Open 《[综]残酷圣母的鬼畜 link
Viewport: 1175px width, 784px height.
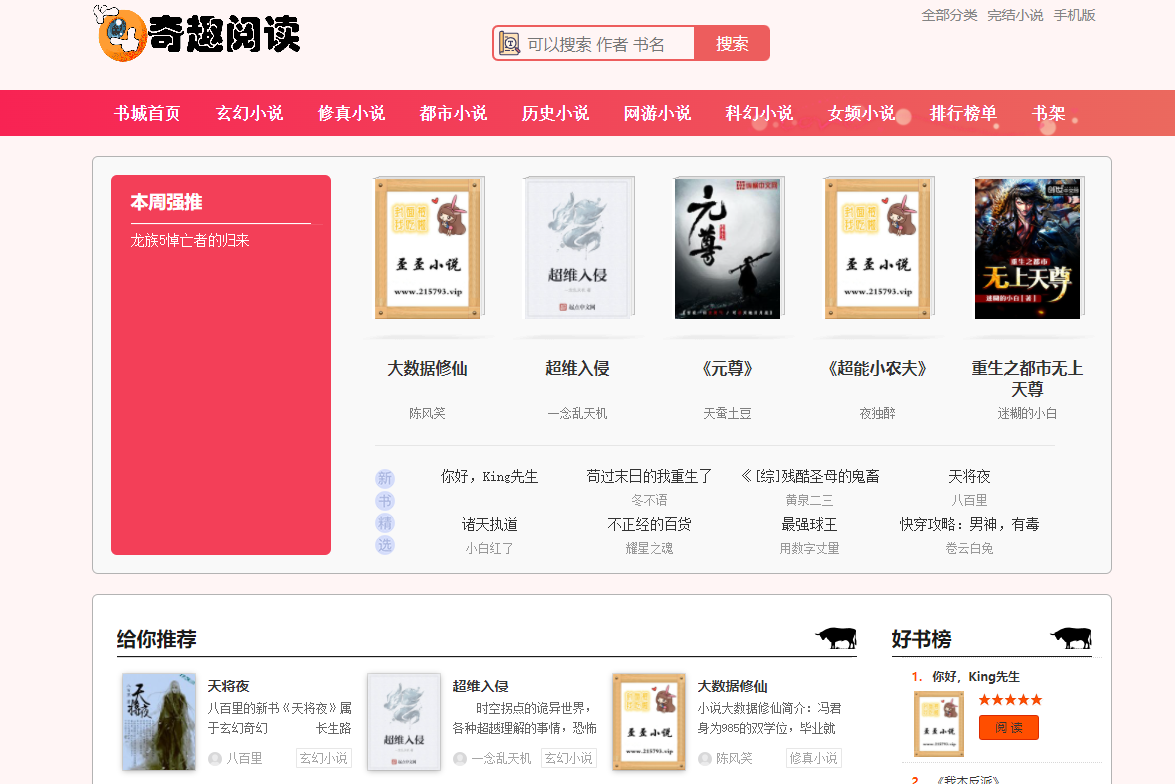pyautogui.click(x=809, y=477)
